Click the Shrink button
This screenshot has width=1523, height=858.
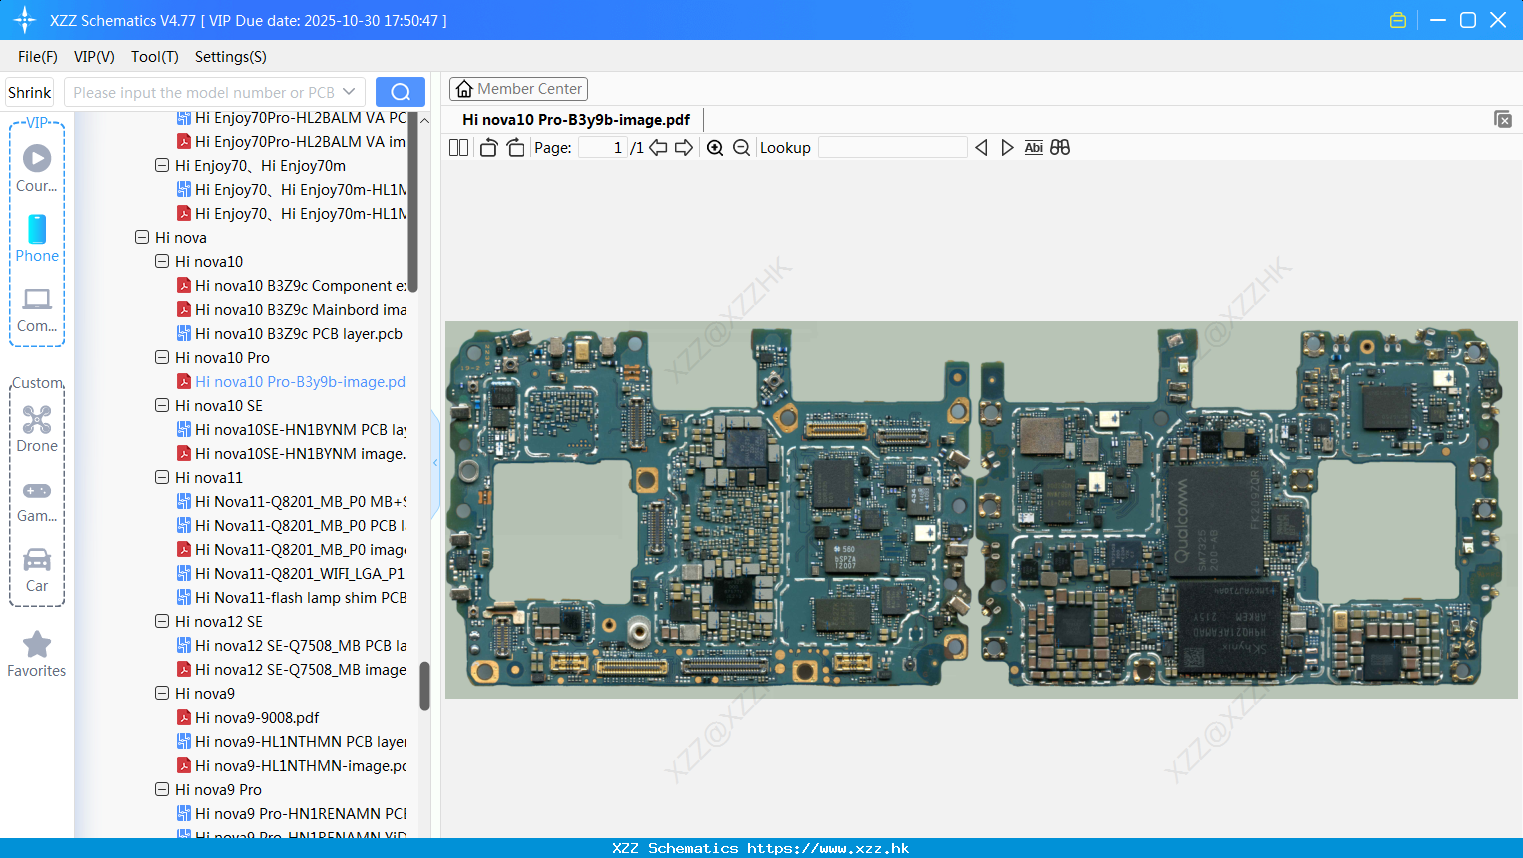tap(30, 92)
